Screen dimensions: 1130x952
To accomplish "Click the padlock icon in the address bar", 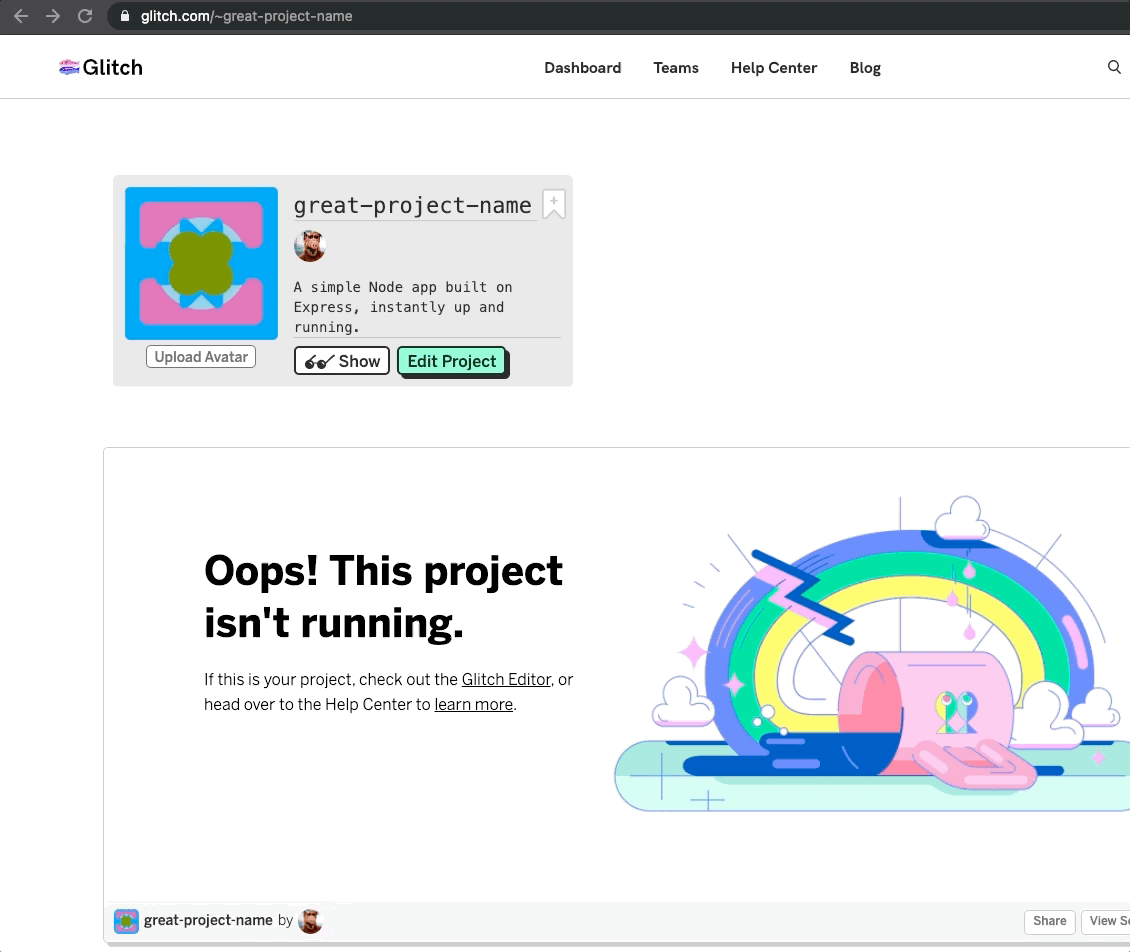I will click(x=125, y=16).
